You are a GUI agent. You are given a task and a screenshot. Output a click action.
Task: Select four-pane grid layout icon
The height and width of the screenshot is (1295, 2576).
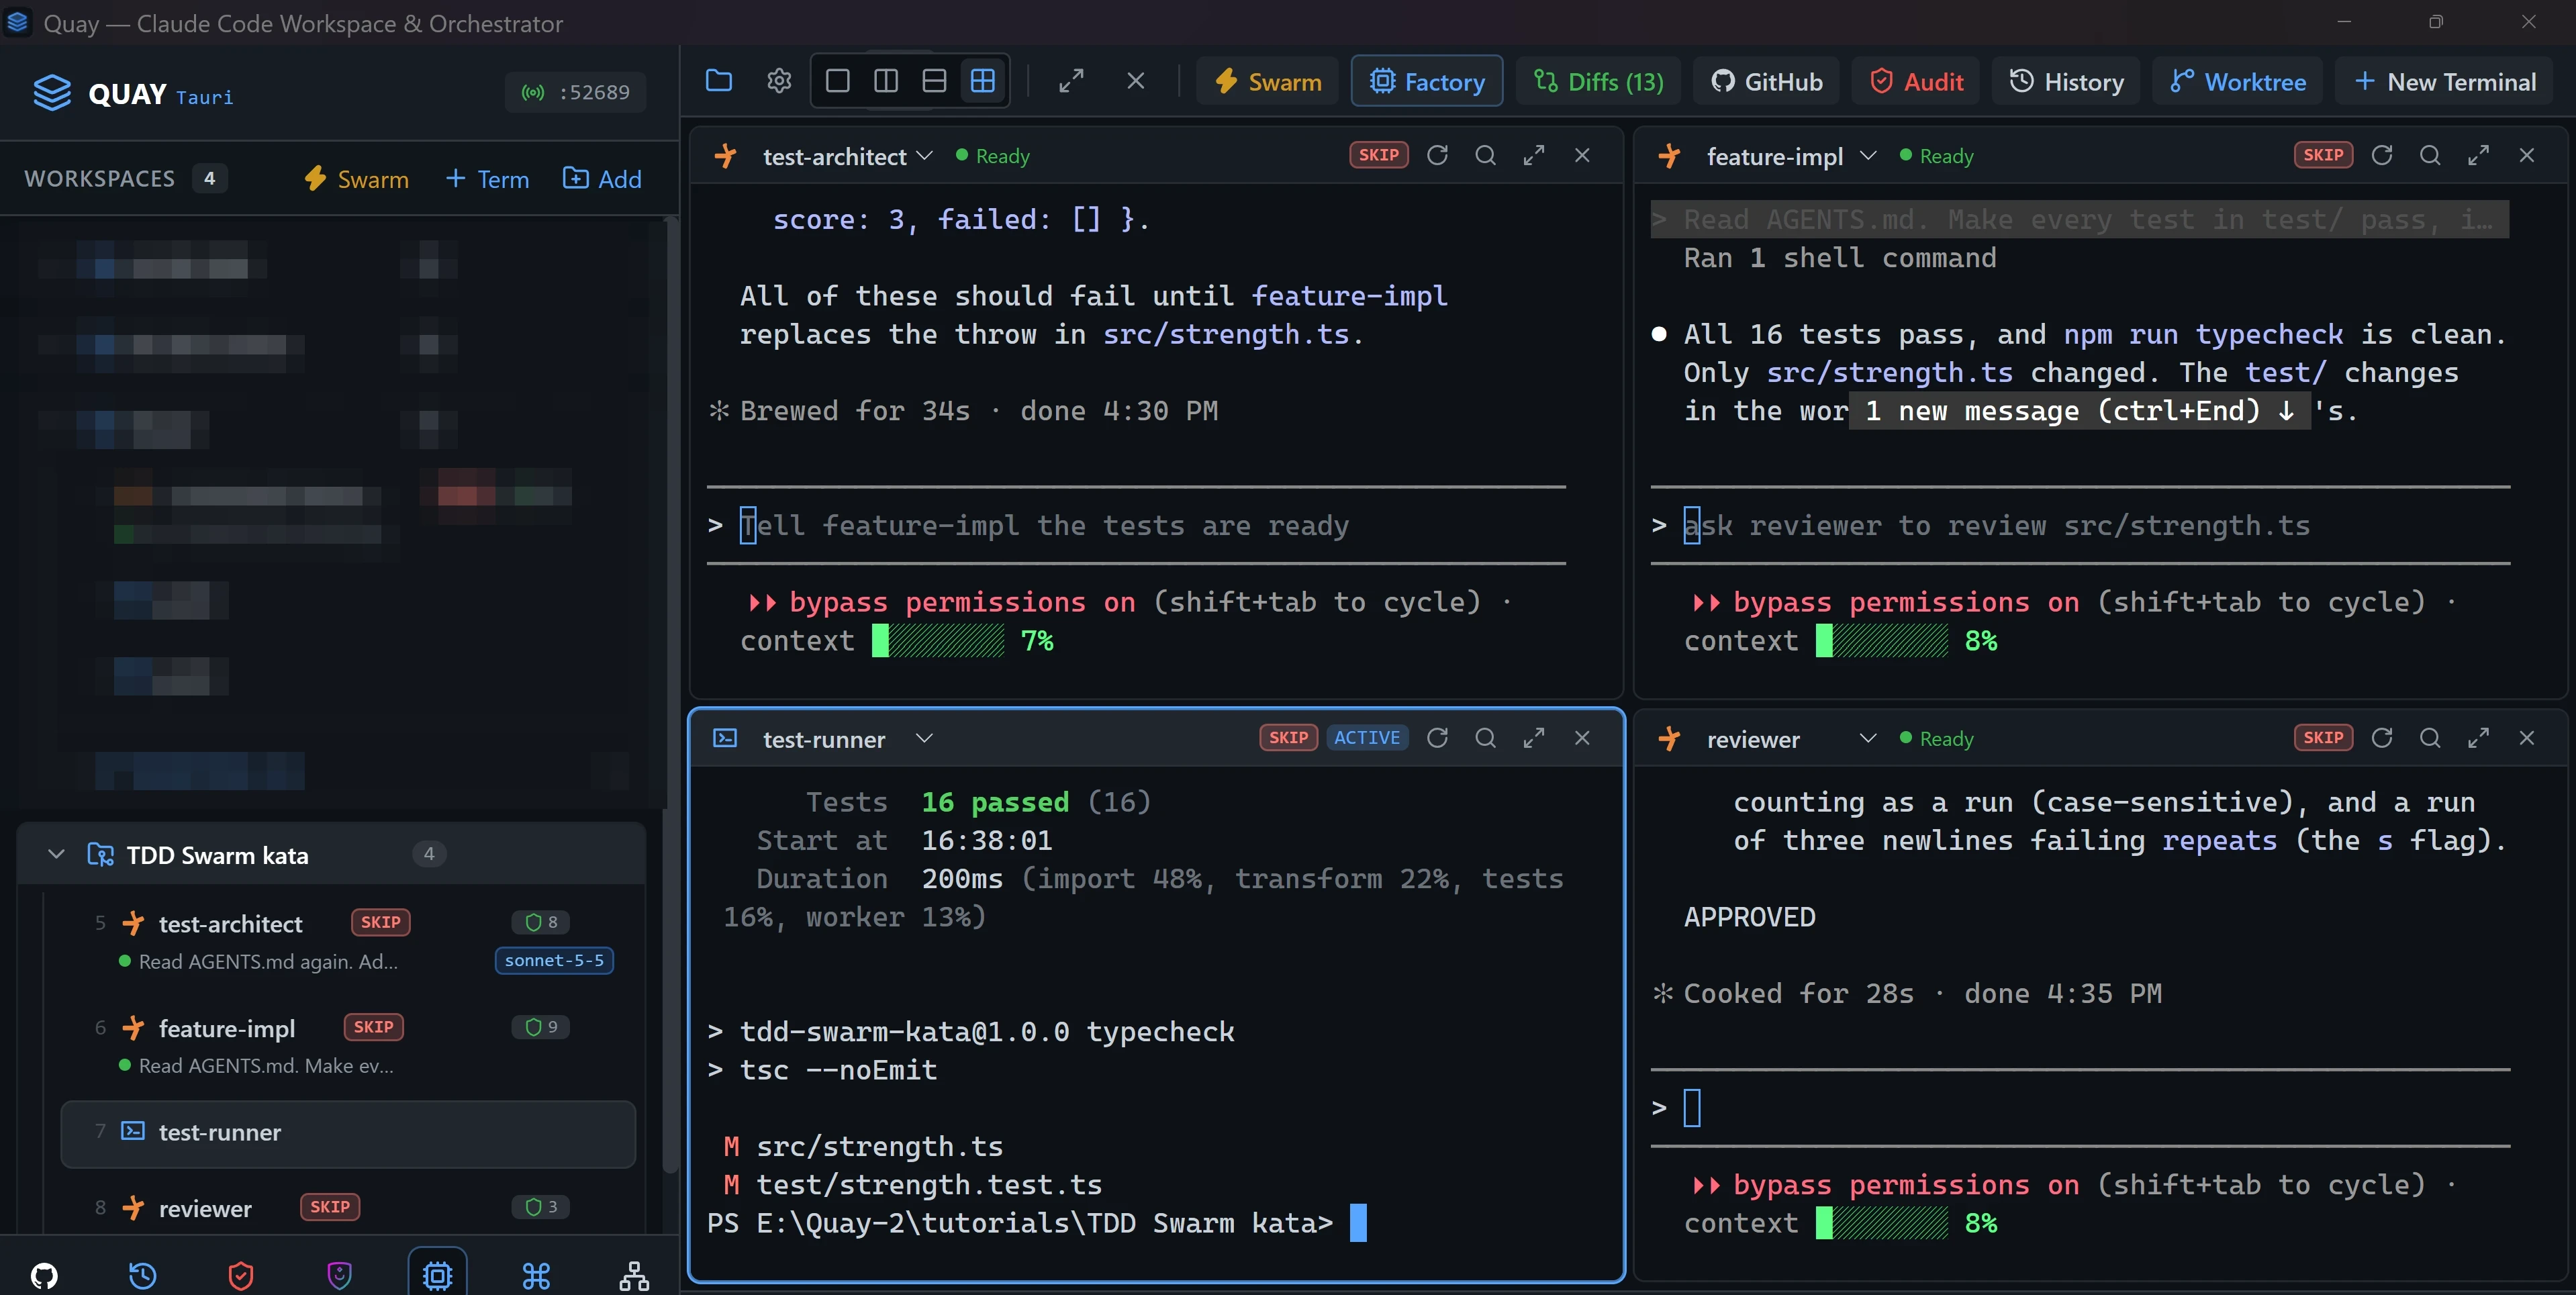tap(983, 81)
